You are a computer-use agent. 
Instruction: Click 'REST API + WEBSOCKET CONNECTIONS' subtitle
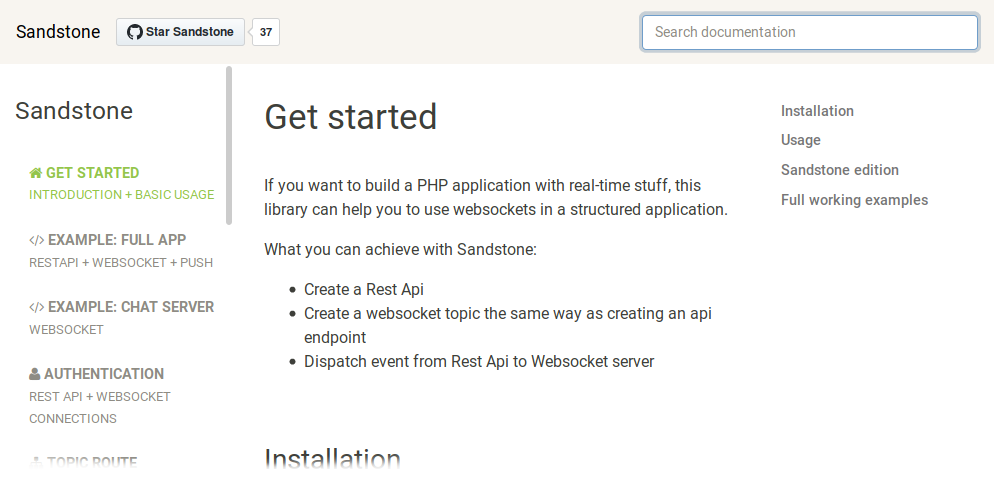[100, 408]
